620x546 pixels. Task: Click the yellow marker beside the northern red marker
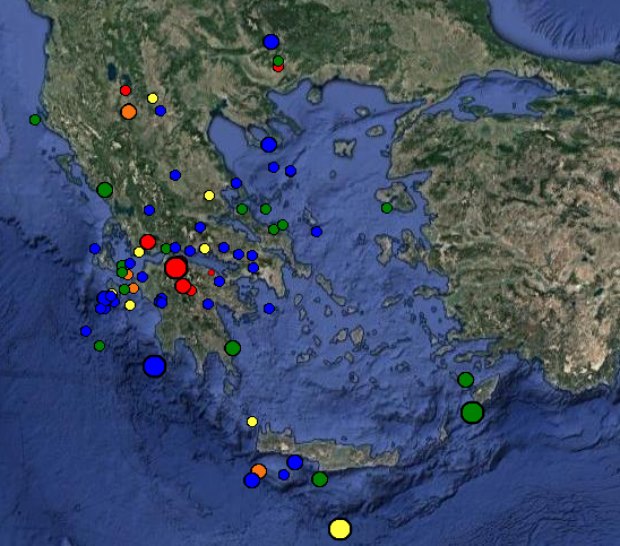tap(152, 98)
